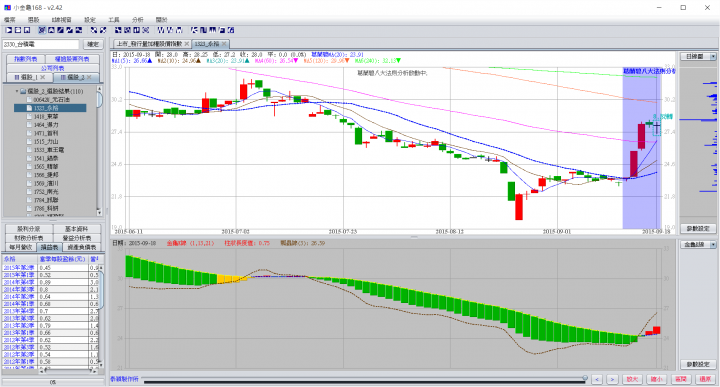Click the file icon next to 1418_東華

tap(29, 116)
